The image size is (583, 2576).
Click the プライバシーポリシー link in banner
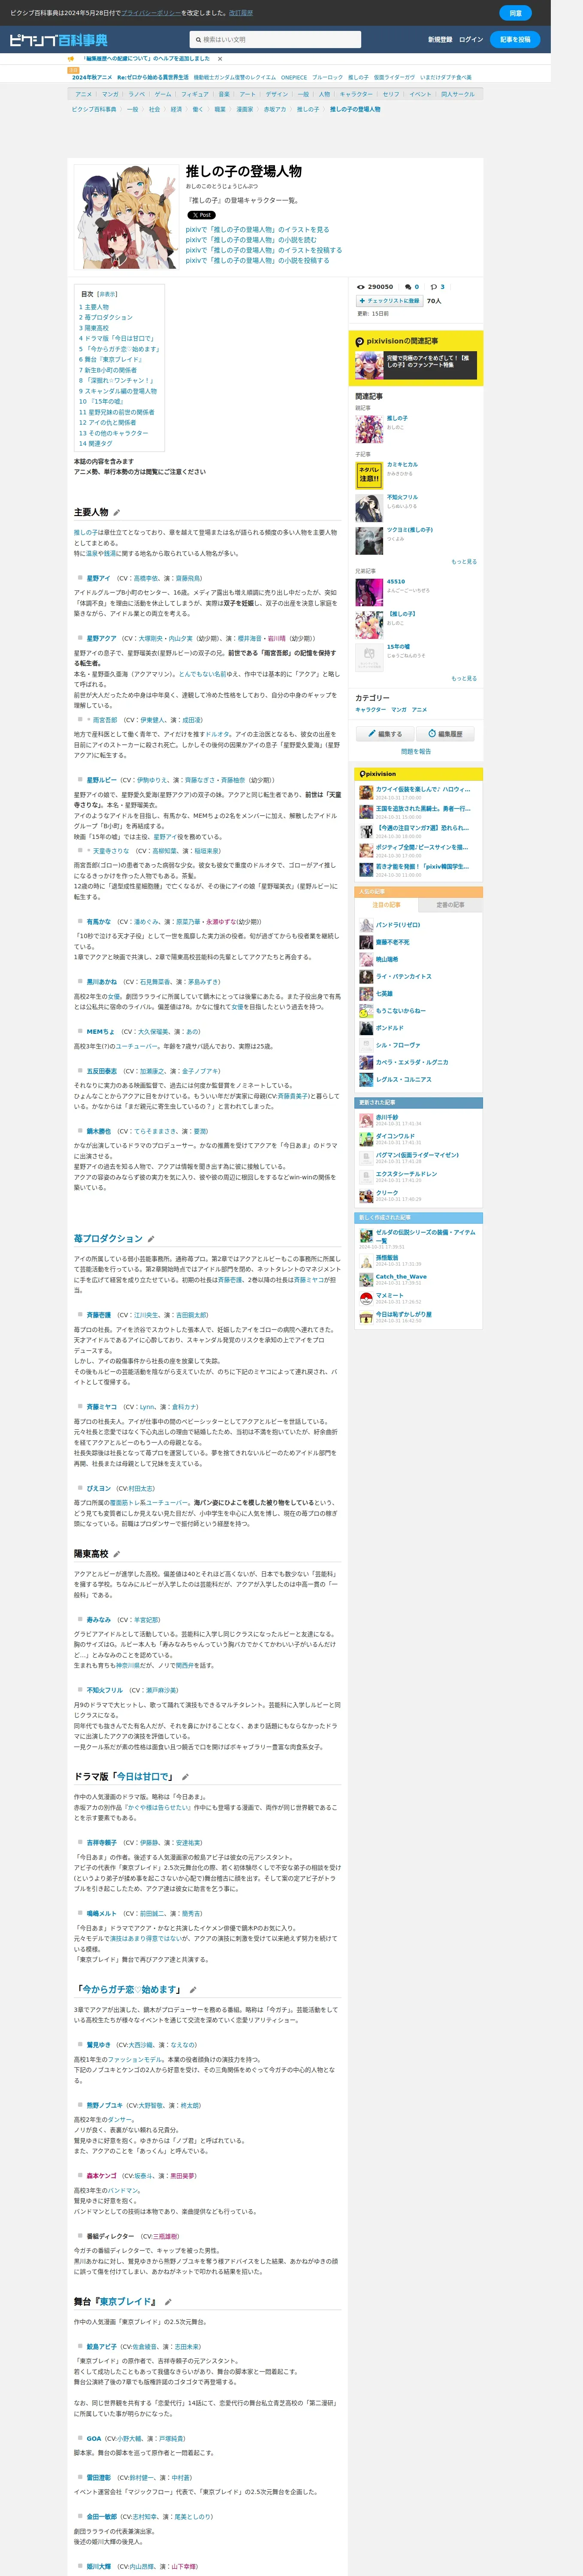pyautogui.click(x=151, y=13)
